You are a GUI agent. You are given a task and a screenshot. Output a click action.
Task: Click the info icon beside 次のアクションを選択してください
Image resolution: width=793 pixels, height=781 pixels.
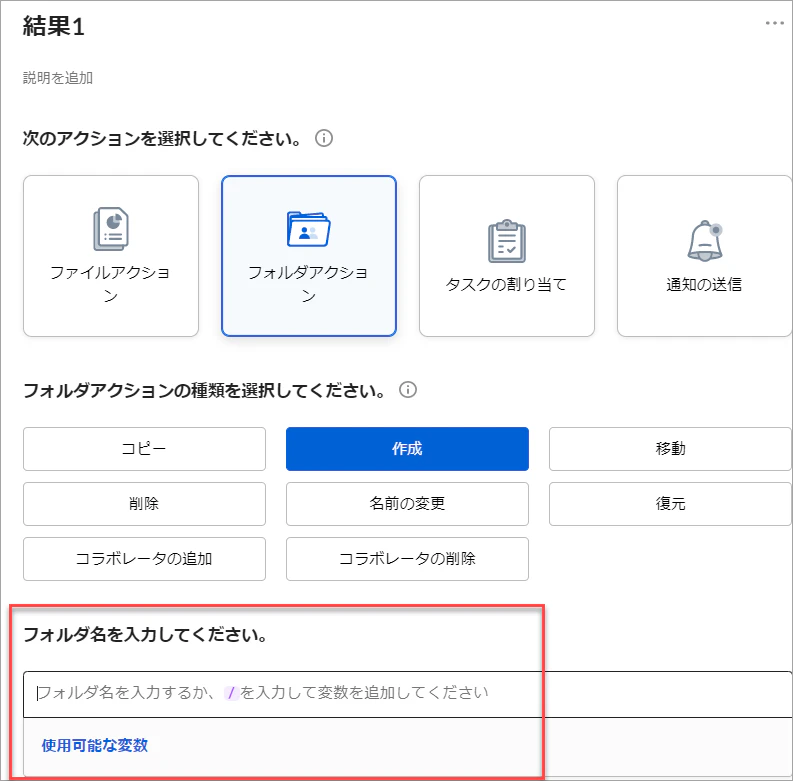coord(324,138)
